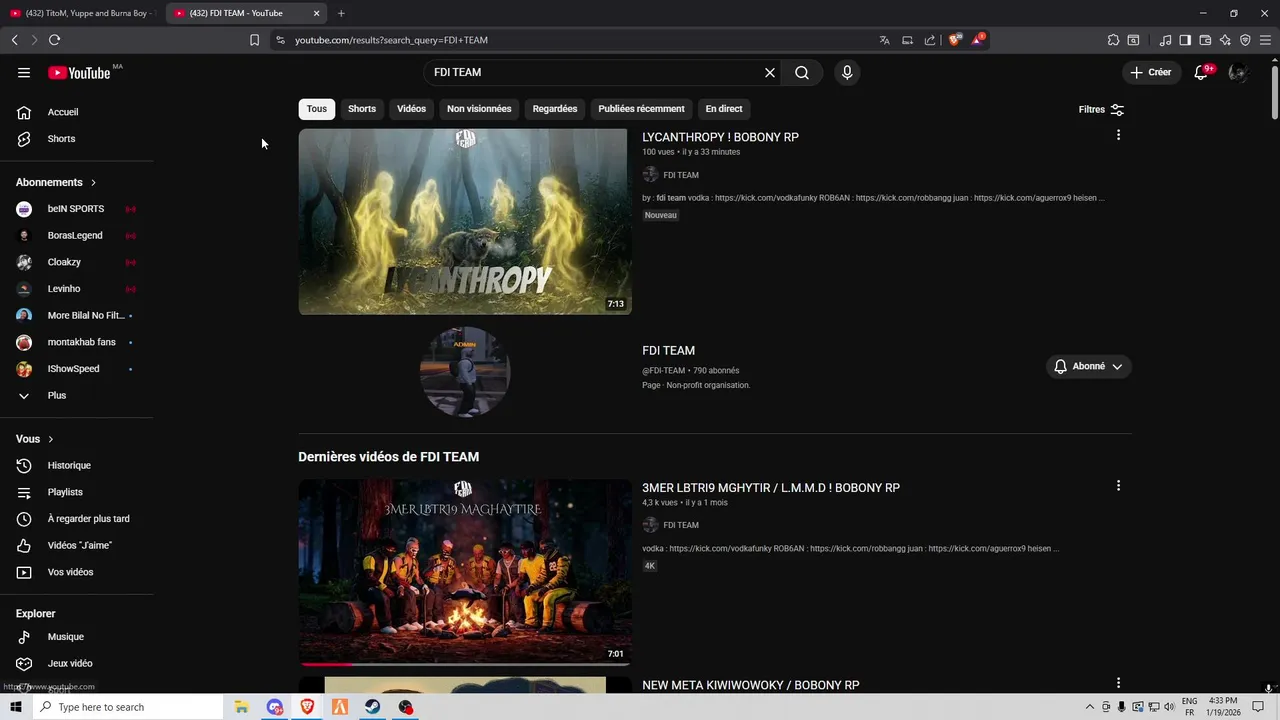The image size is (1280, 720).
Task: Click the share page icon
Action: tap(930, 40)
